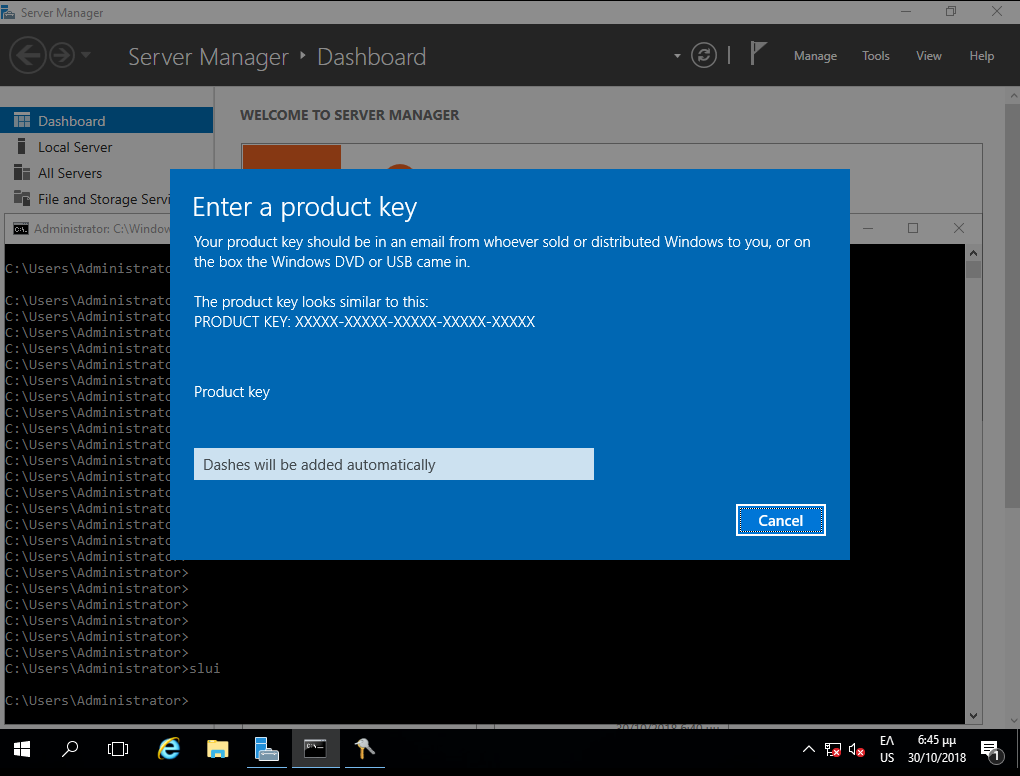Open the Tools menu
Viewport: 1020px width, 776px height.
point(875,56)
